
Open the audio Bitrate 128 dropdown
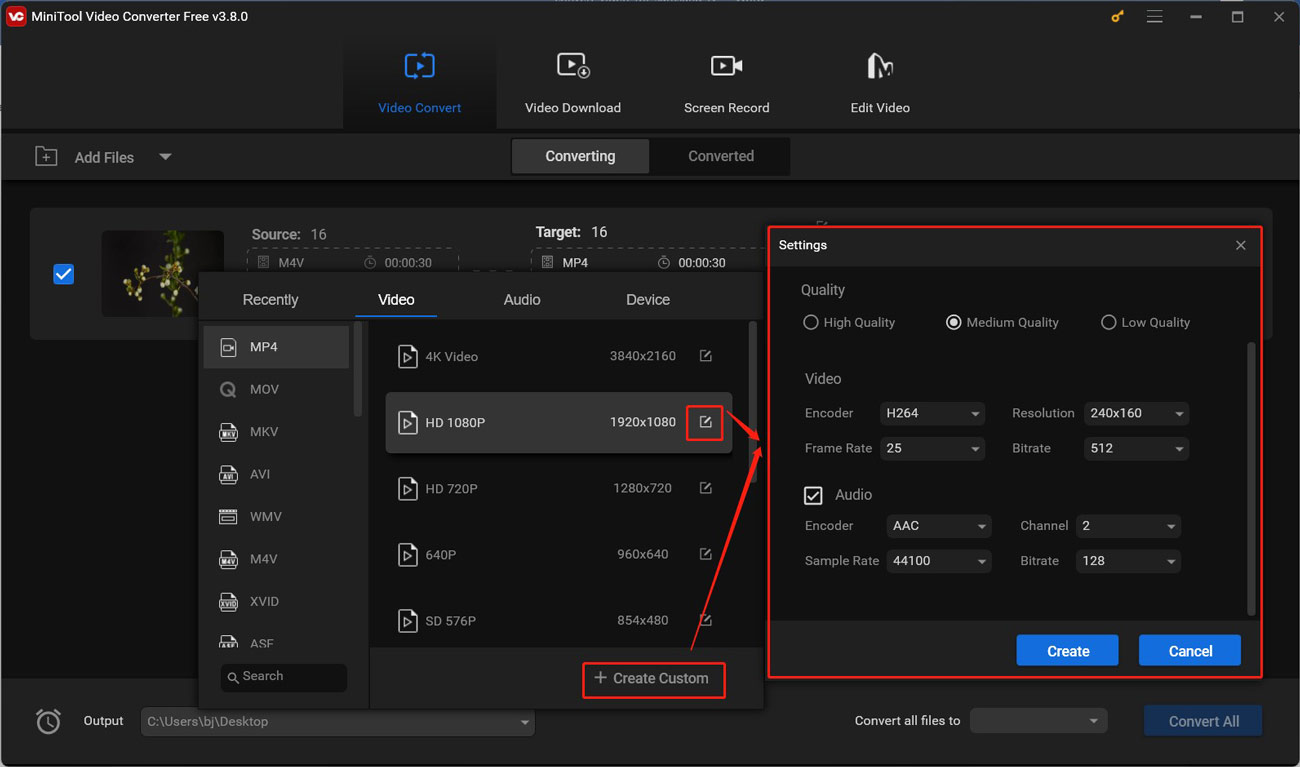tap(1129, 561)
